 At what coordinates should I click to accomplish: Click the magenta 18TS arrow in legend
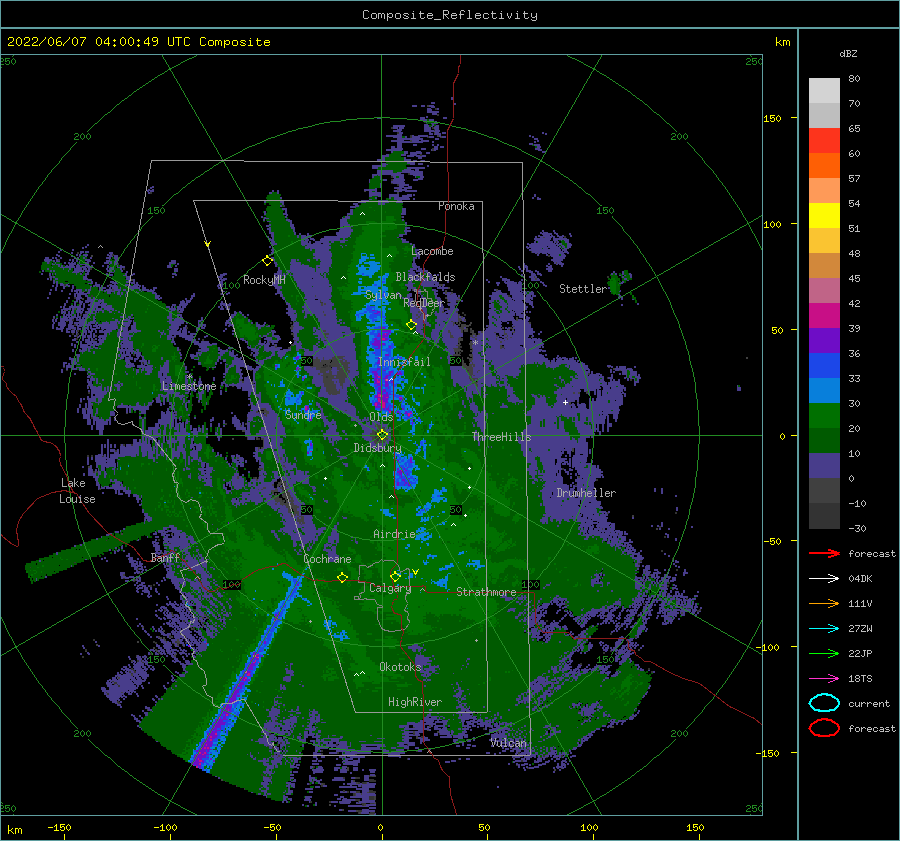click(x=824, y=679)
